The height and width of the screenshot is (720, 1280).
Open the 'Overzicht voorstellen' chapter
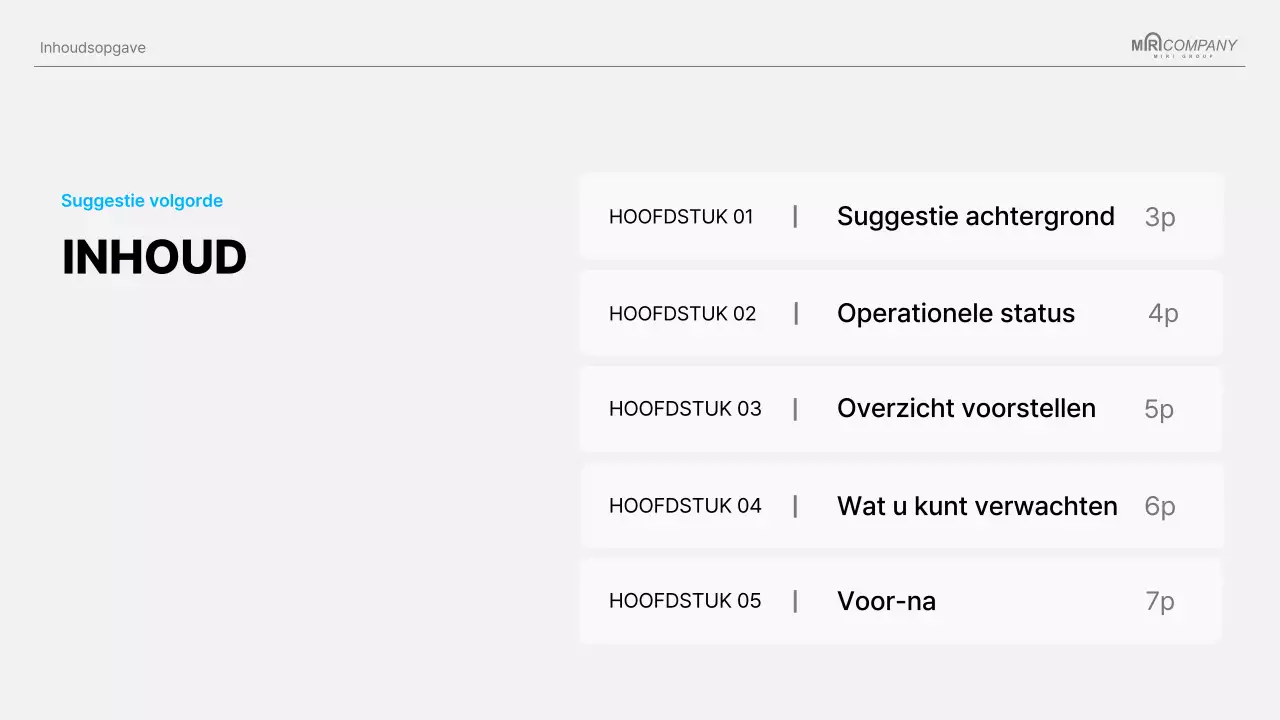point(966,409)
